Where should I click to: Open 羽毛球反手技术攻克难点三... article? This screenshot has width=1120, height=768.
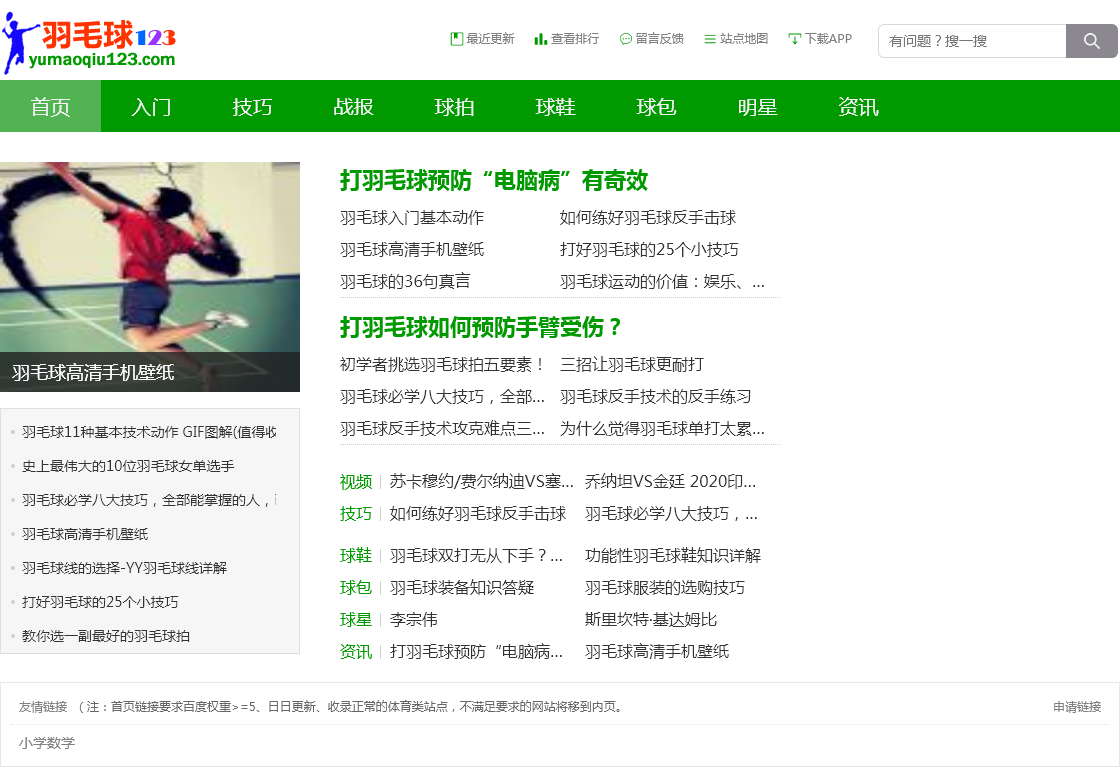click(442, 429)
